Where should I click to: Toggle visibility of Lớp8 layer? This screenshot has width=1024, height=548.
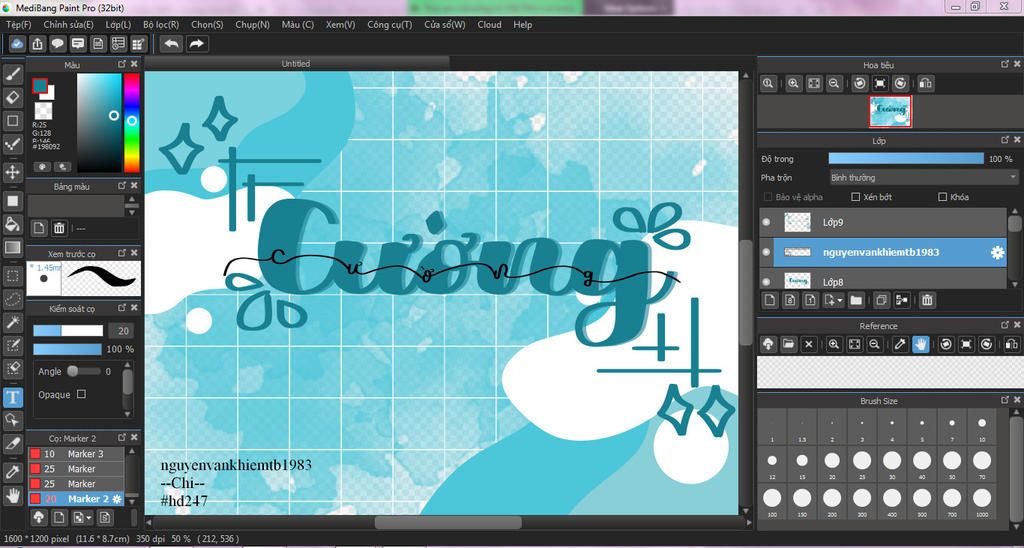click(766, 282)
